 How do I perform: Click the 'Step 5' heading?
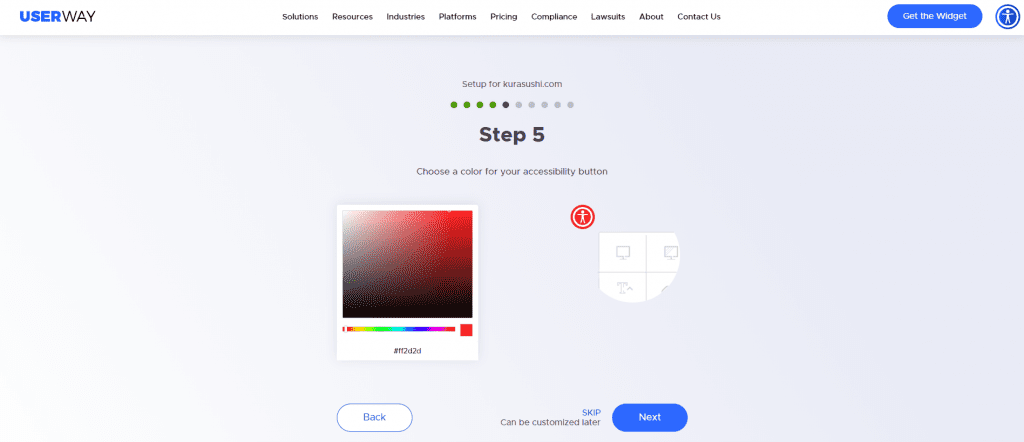tap(512, 134)
